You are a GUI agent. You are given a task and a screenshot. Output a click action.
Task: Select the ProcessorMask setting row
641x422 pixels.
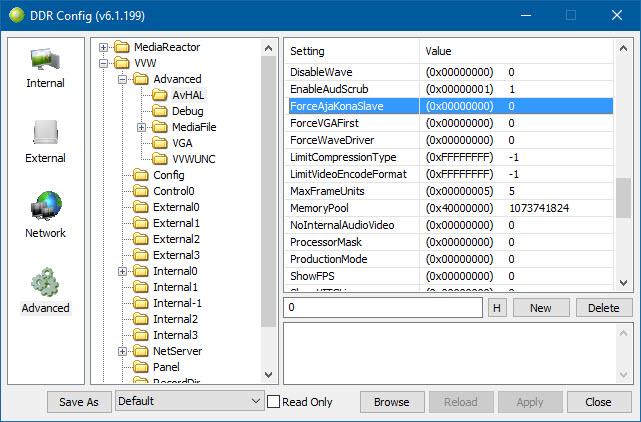pyautogui.click(x=449, y=242)
